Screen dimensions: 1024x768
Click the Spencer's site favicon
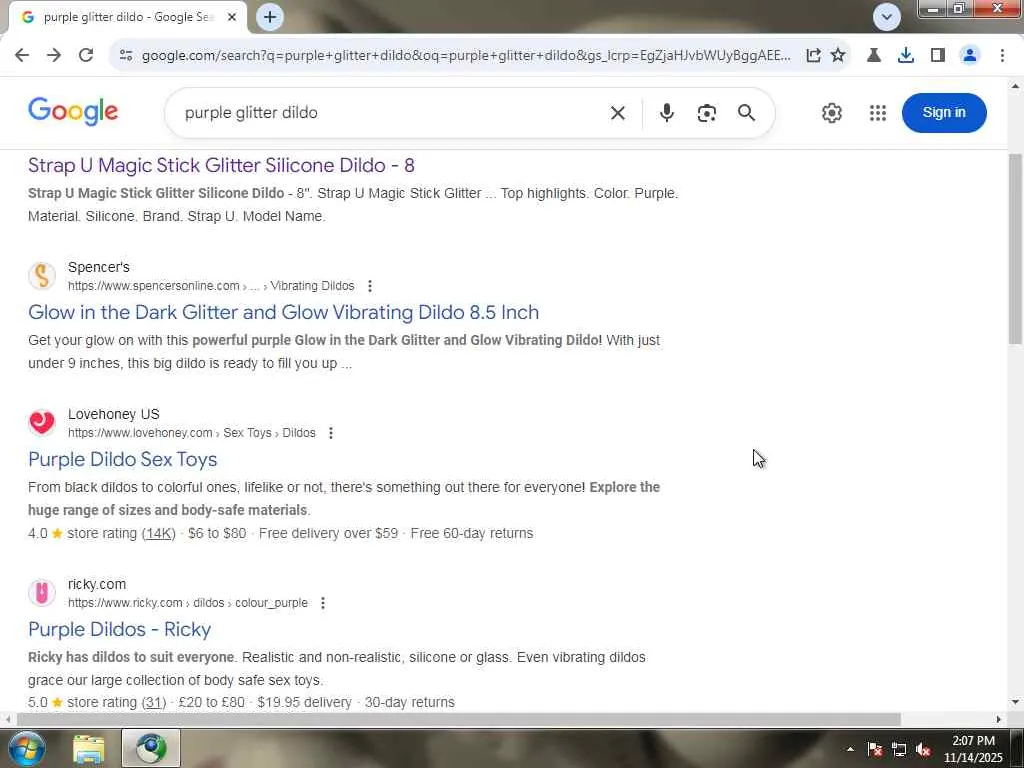(x=42, y=276)
